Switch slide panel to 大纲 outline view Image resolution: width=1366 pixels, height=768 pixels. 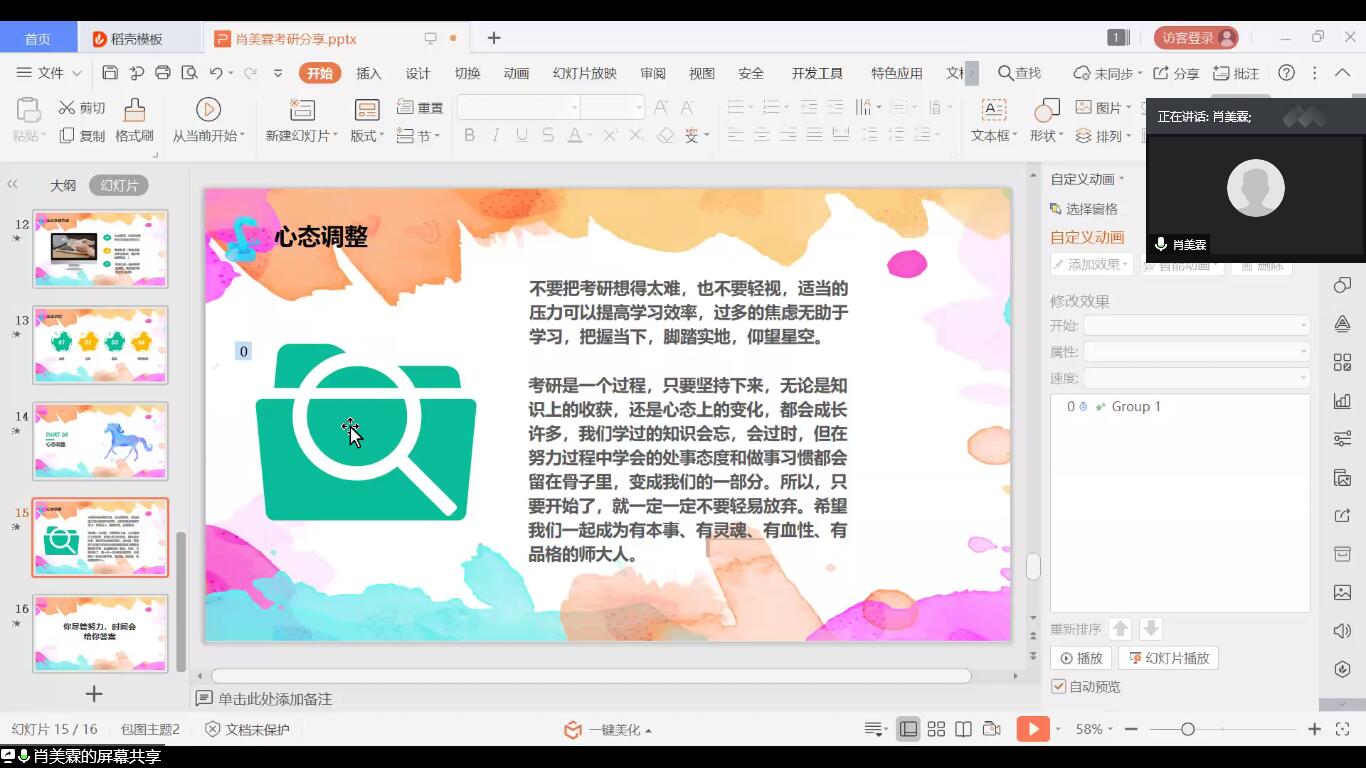coord(63,185)
